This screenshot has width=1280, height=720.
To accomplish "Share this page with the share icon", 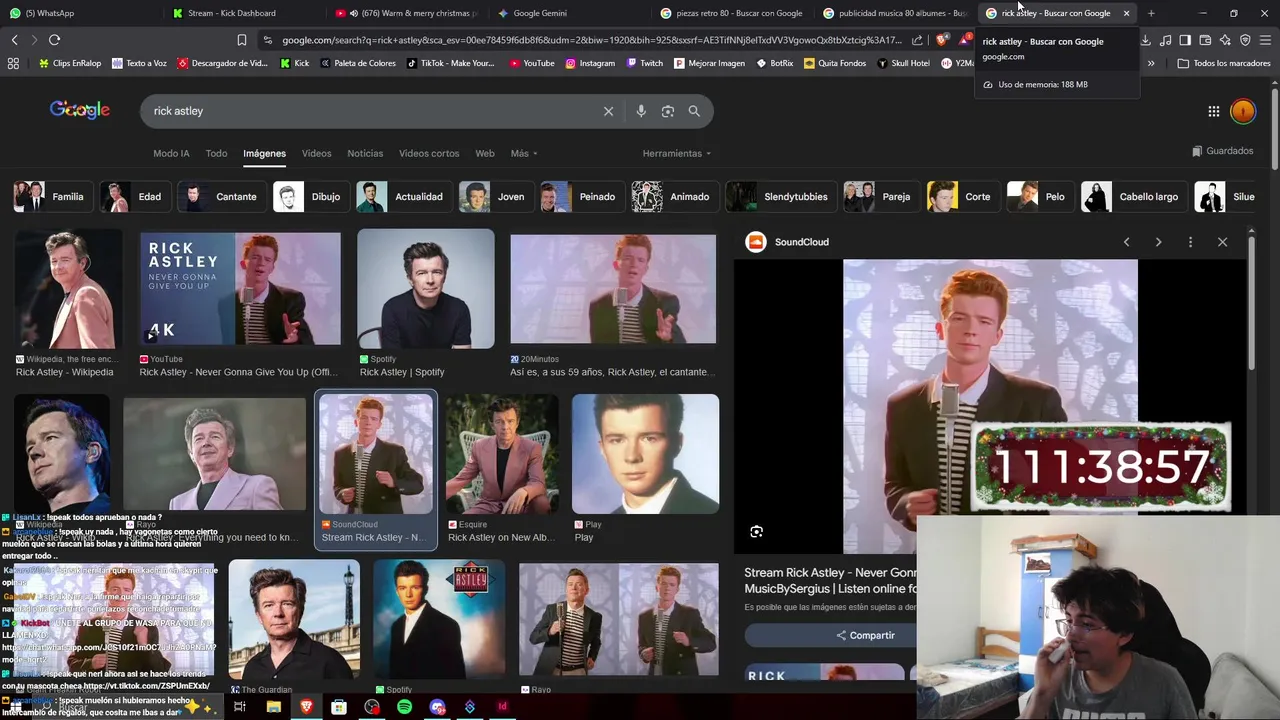I will point(917,40).
